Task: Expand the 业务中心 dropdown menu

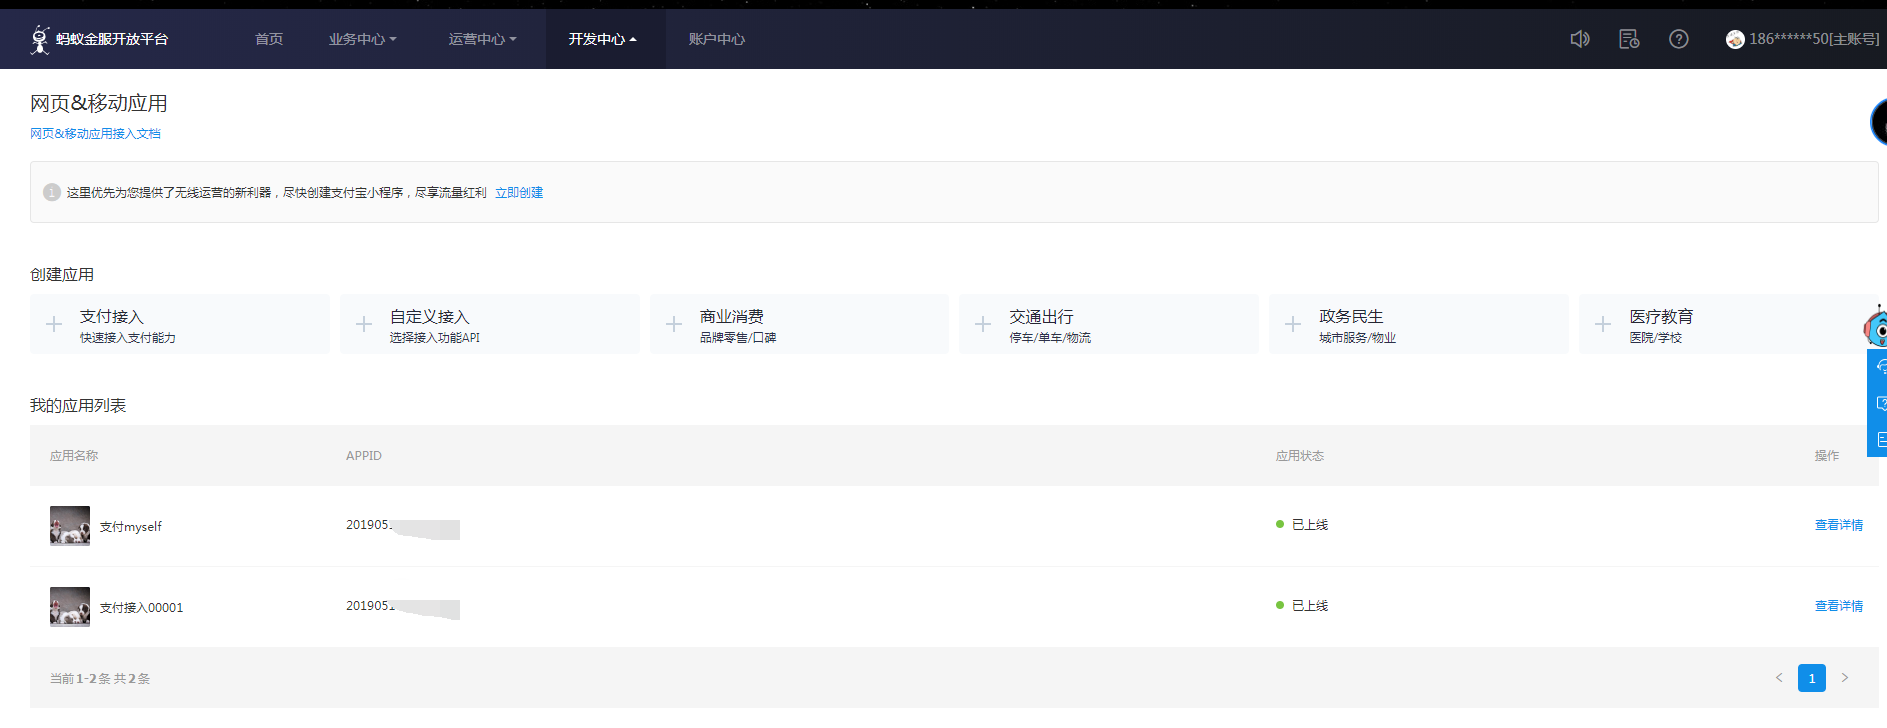Action: click(x=362, y=39)
